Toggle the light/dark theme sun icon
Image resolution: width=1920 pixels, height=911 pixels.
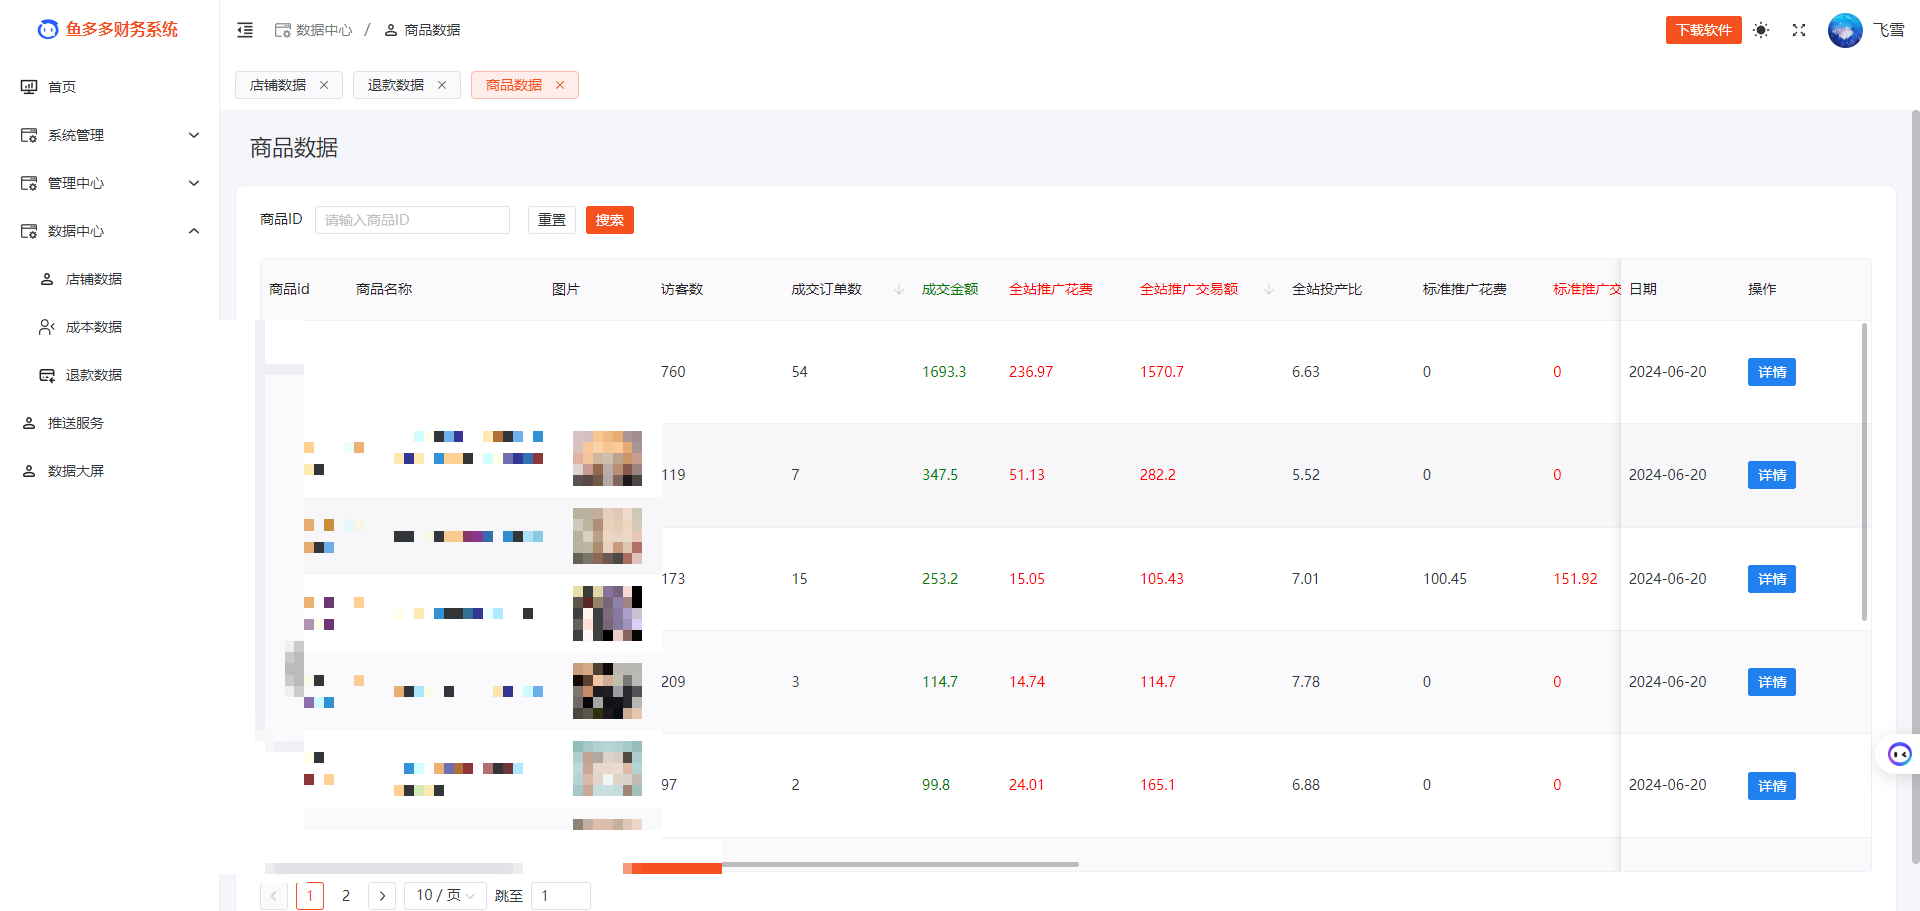(1761, 30)
